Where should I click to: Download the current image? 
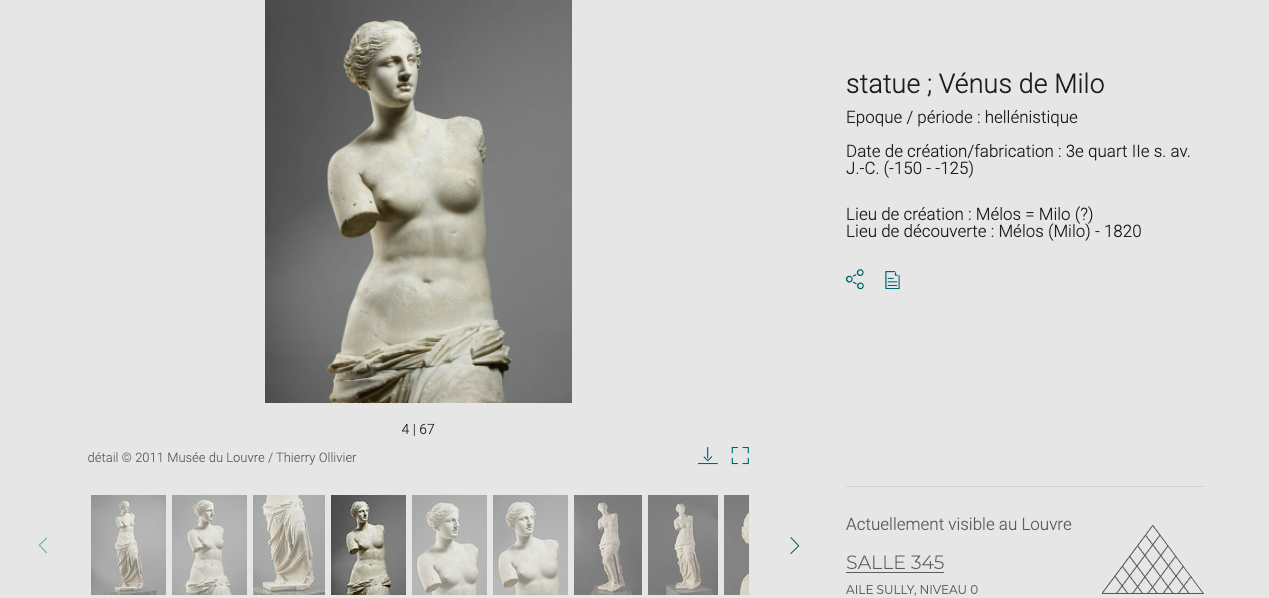(708, 456)
